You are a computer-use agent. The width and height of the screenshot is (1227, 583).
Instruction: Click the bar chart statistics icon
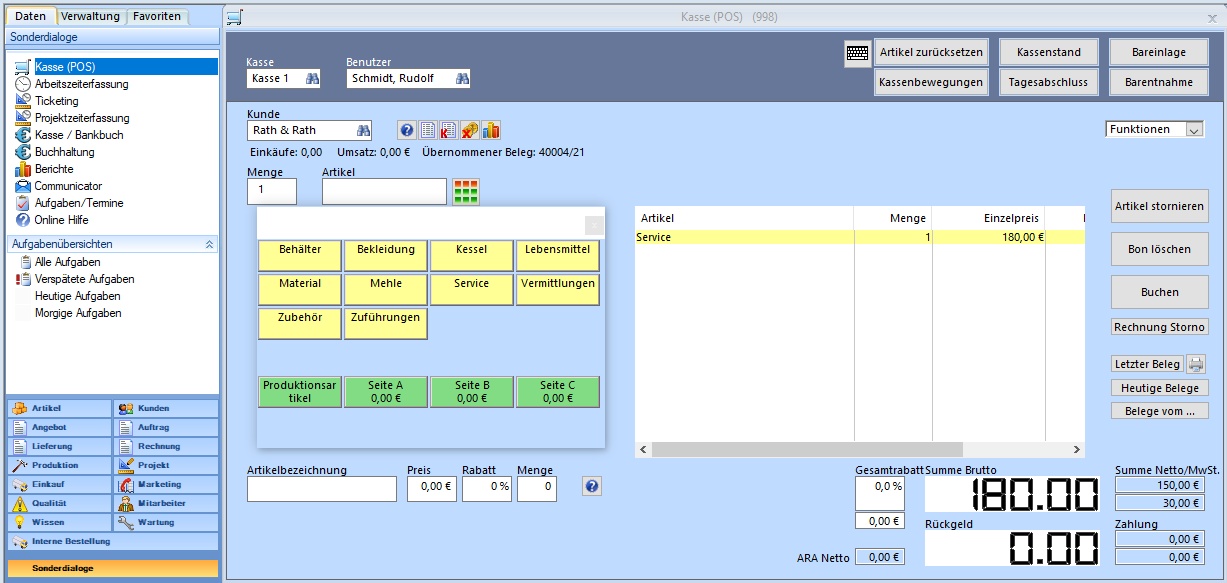[x=491, y=130]
